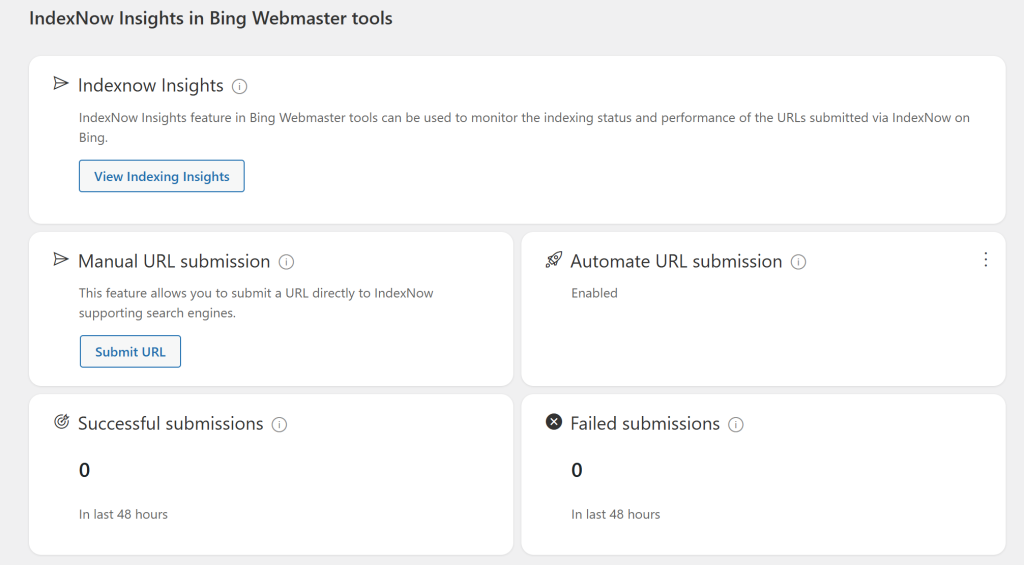
Task: Select the 'Enabled' status text
Action: click(x=594, y=293)
